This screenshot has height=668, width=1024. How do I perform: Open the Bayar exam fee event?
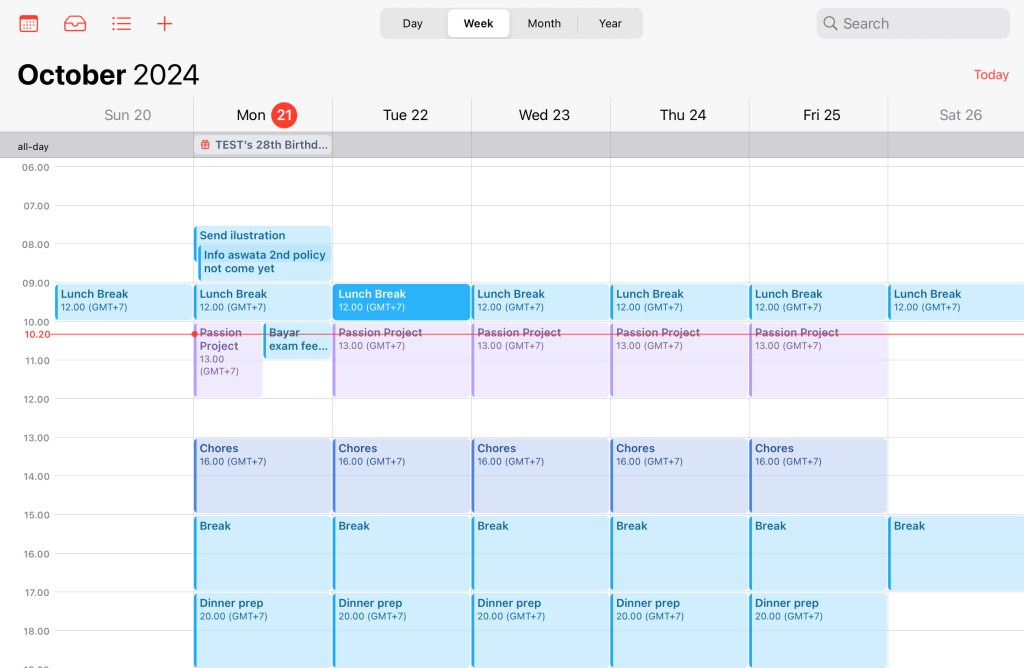tap(297, 340)
